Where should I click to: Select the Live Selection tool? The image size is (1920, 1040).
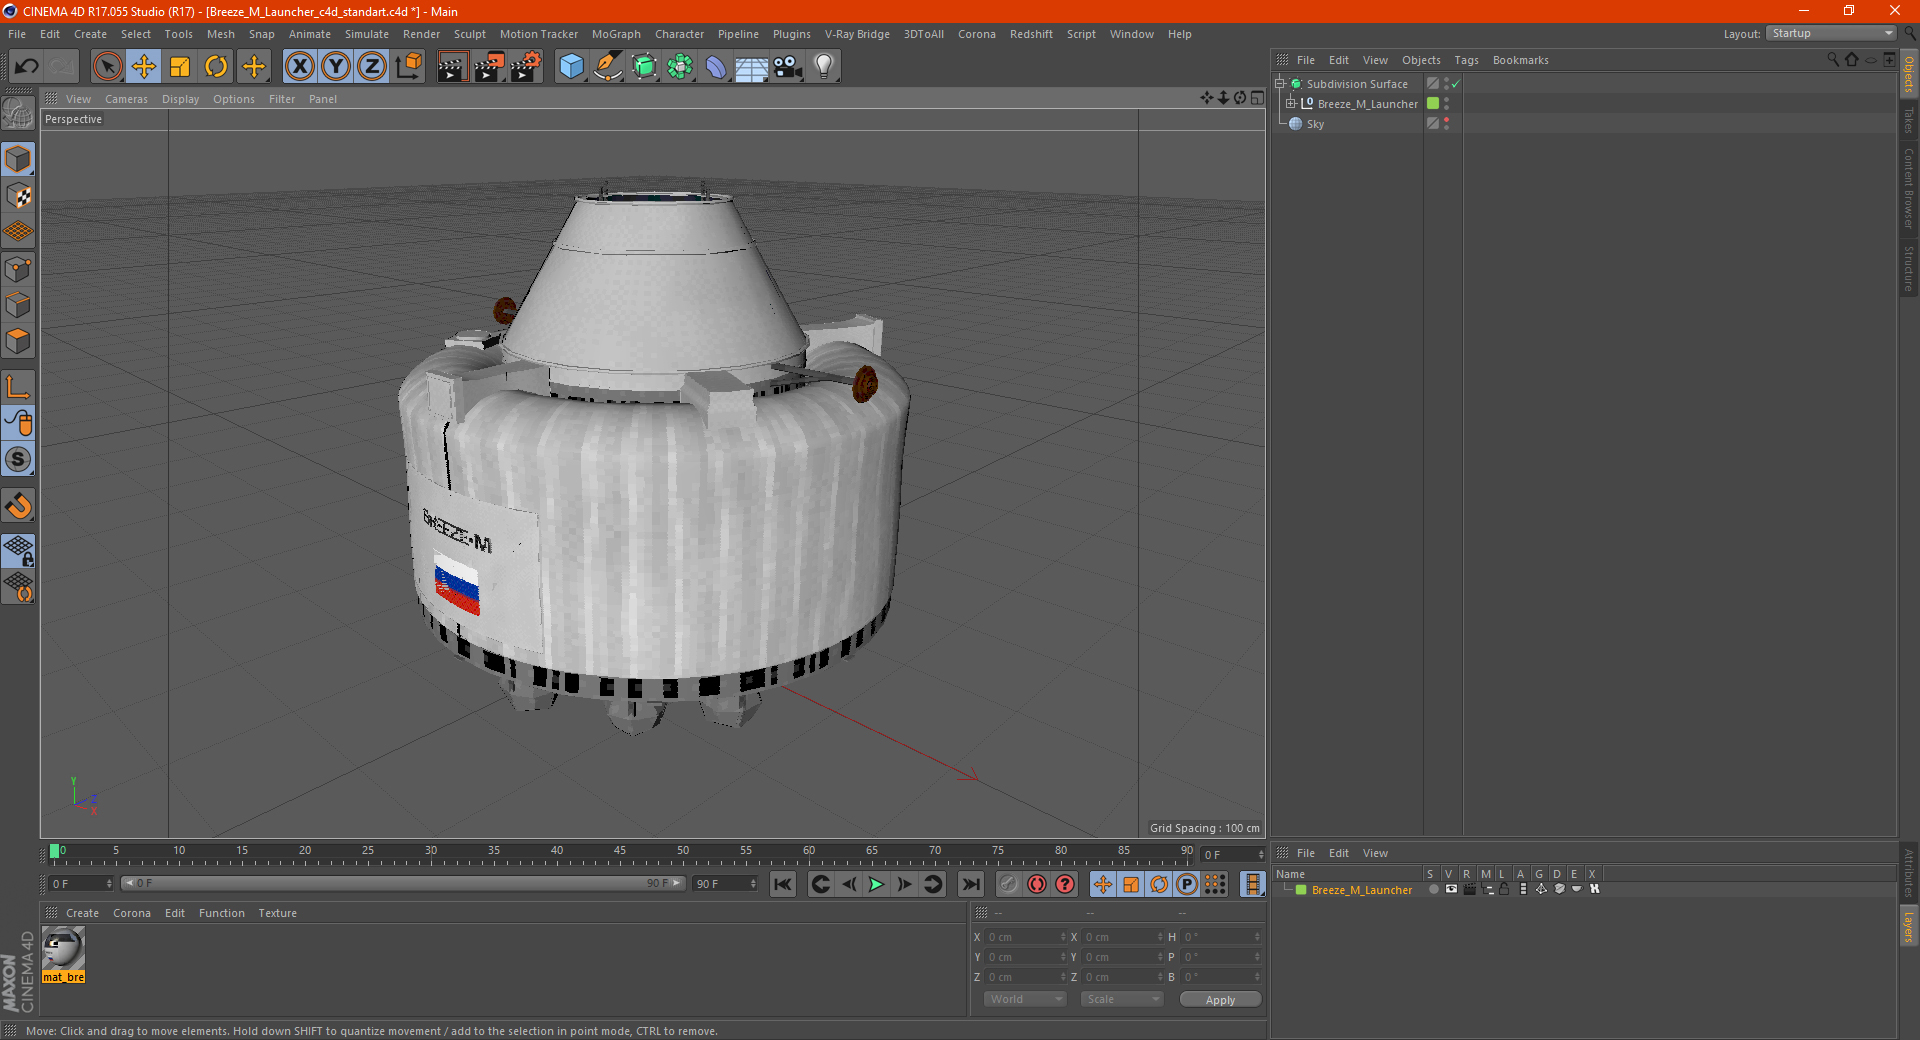pos(107,67)
